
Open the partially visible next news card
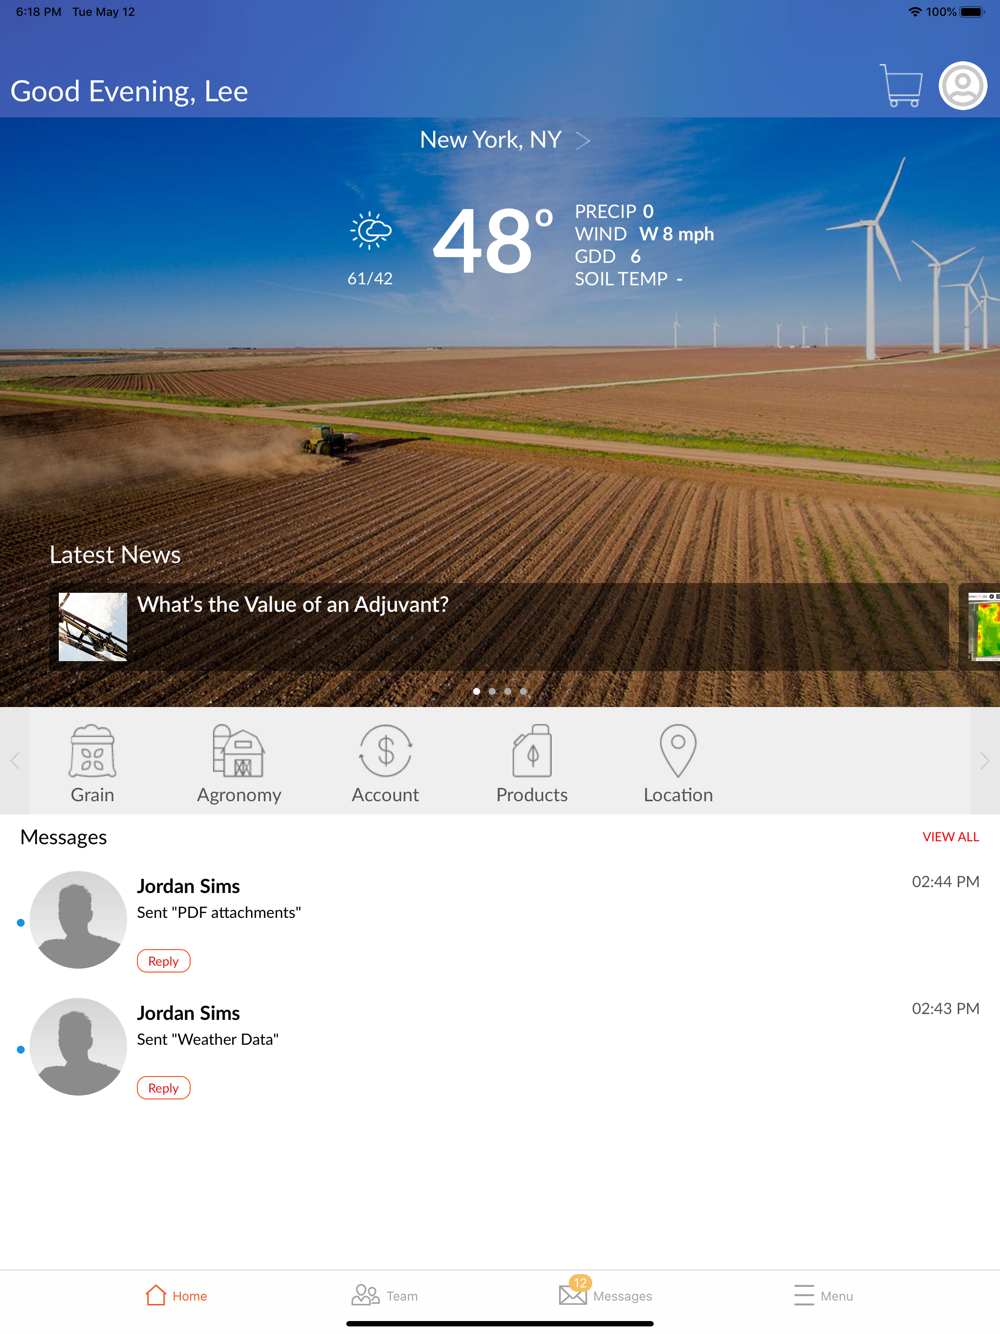click(980, 627)
